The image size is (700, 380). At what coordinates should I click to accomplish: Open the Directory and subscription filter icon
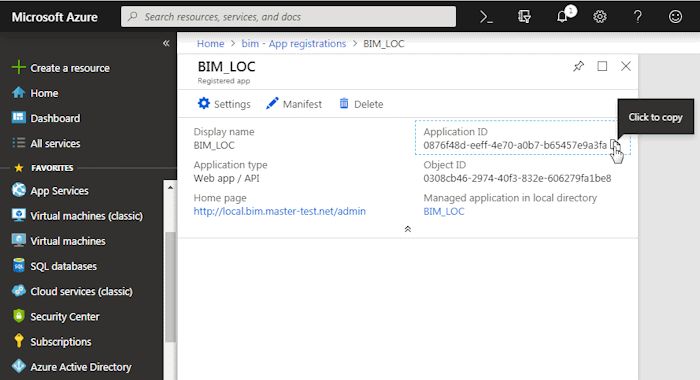[524, 17]
